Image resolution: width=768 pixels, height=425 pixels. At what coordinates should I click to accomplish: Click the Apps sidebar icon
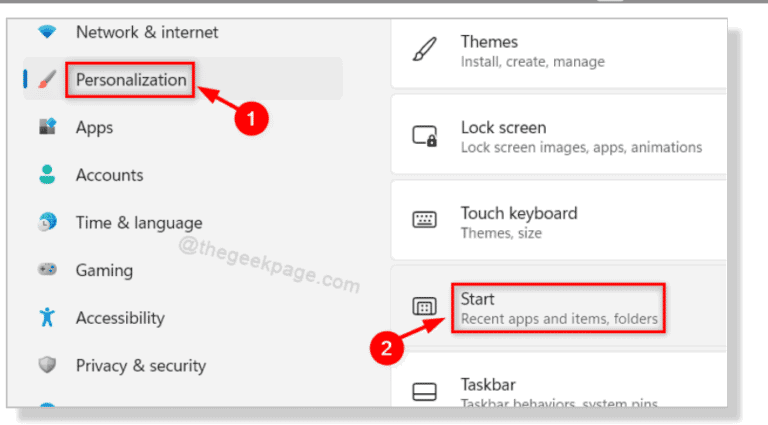click(48, 126)
